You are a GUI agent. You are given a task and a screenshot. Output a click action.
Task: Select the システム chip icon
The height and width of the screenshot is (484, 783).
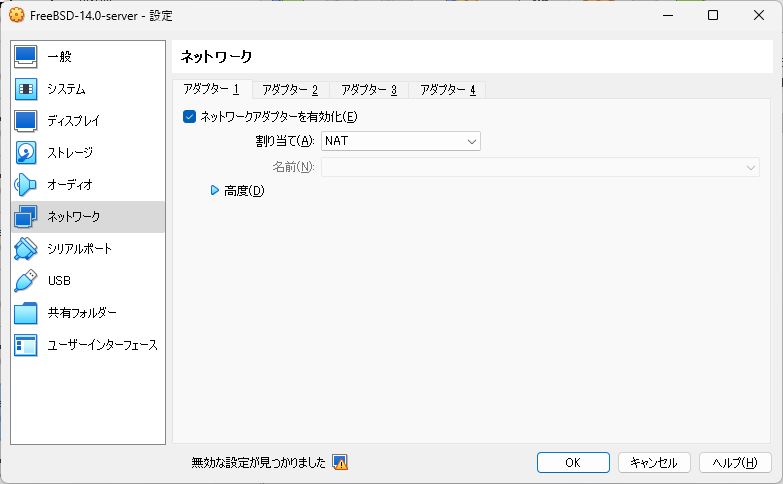pos(25,89)
